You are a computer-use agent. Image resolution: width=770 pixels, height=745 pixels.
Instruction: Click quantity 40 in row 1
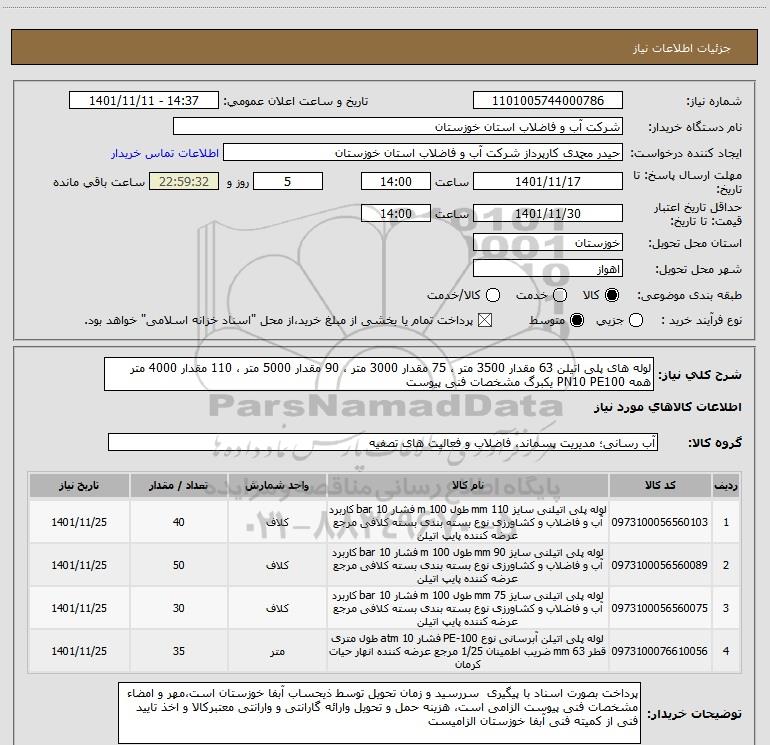179,522
